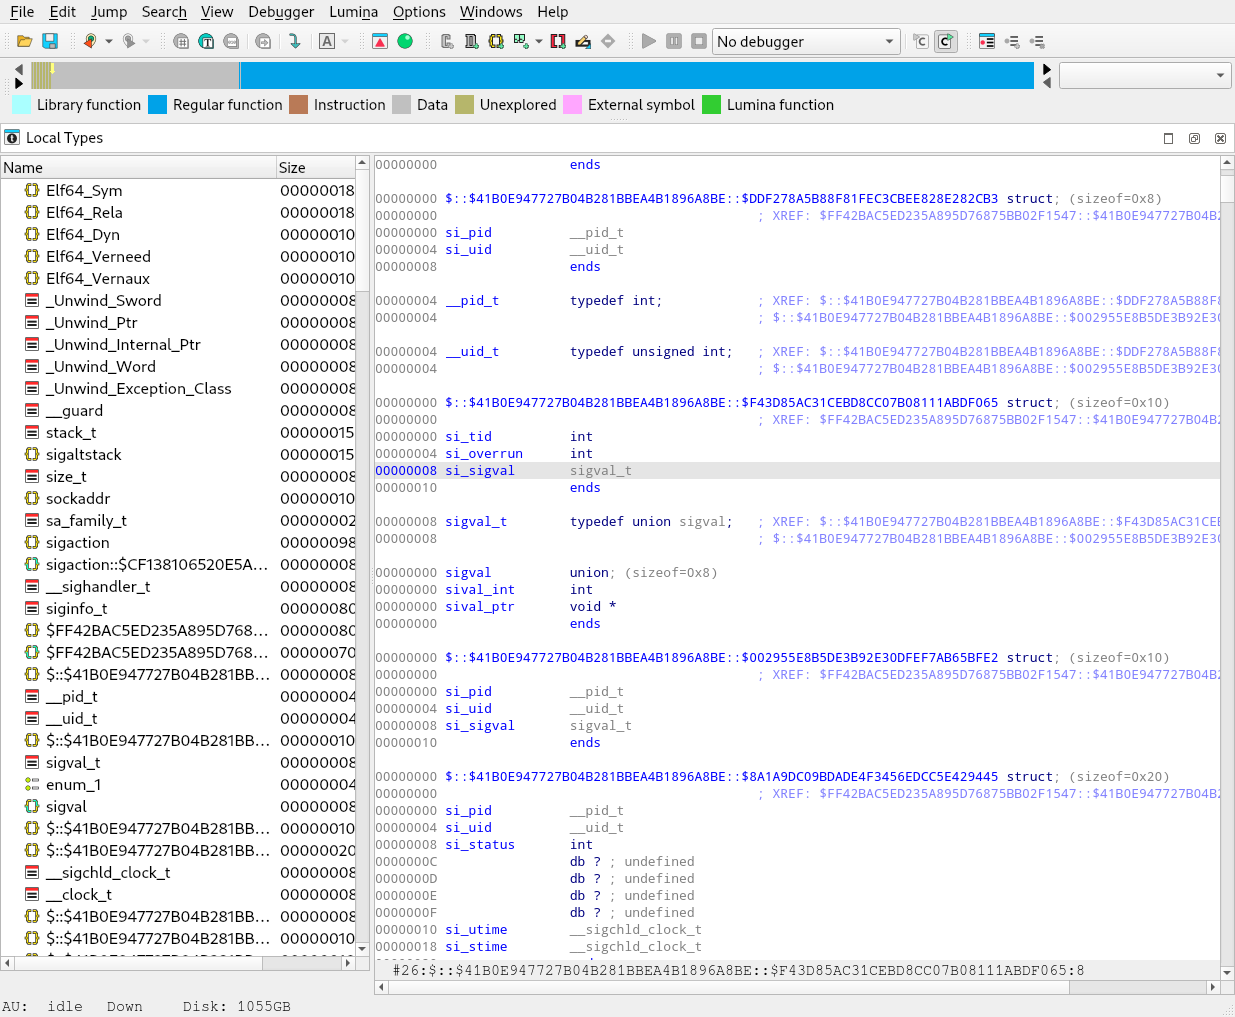
Task: Open the jump back history dropdown arrow
Action: (108, 41)
